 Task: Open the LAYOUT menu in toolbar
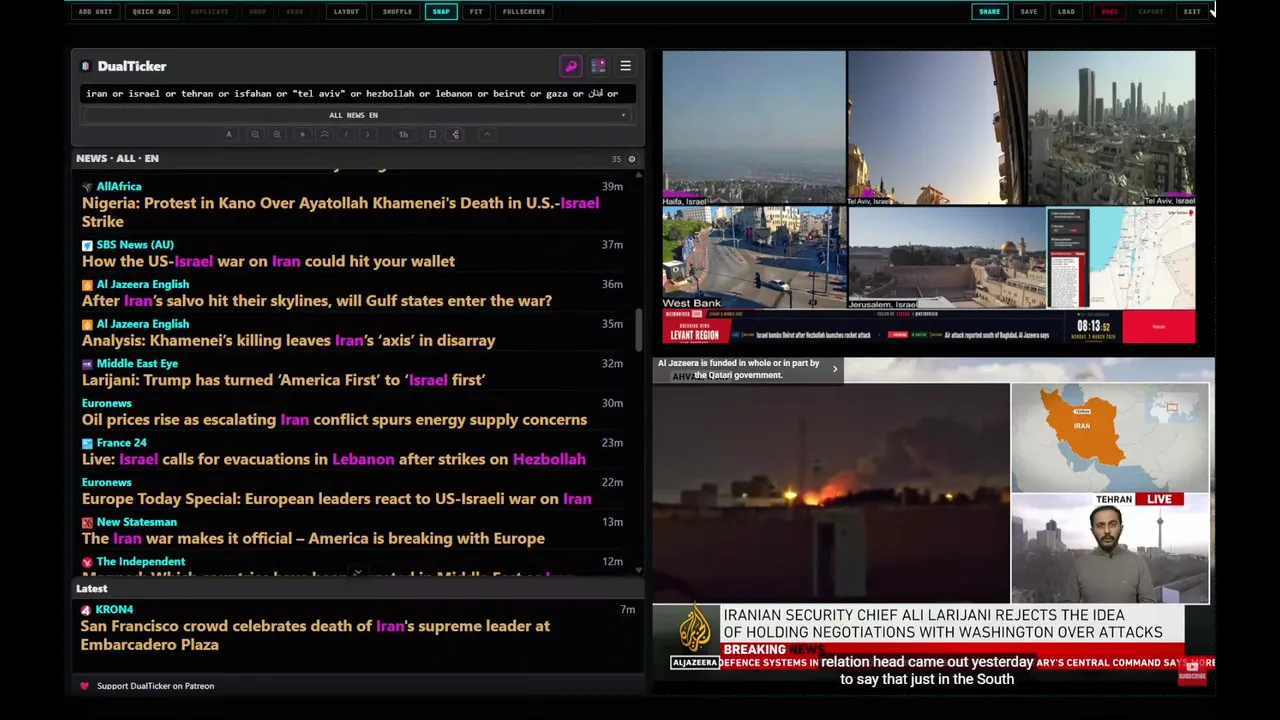pos(346,12)
